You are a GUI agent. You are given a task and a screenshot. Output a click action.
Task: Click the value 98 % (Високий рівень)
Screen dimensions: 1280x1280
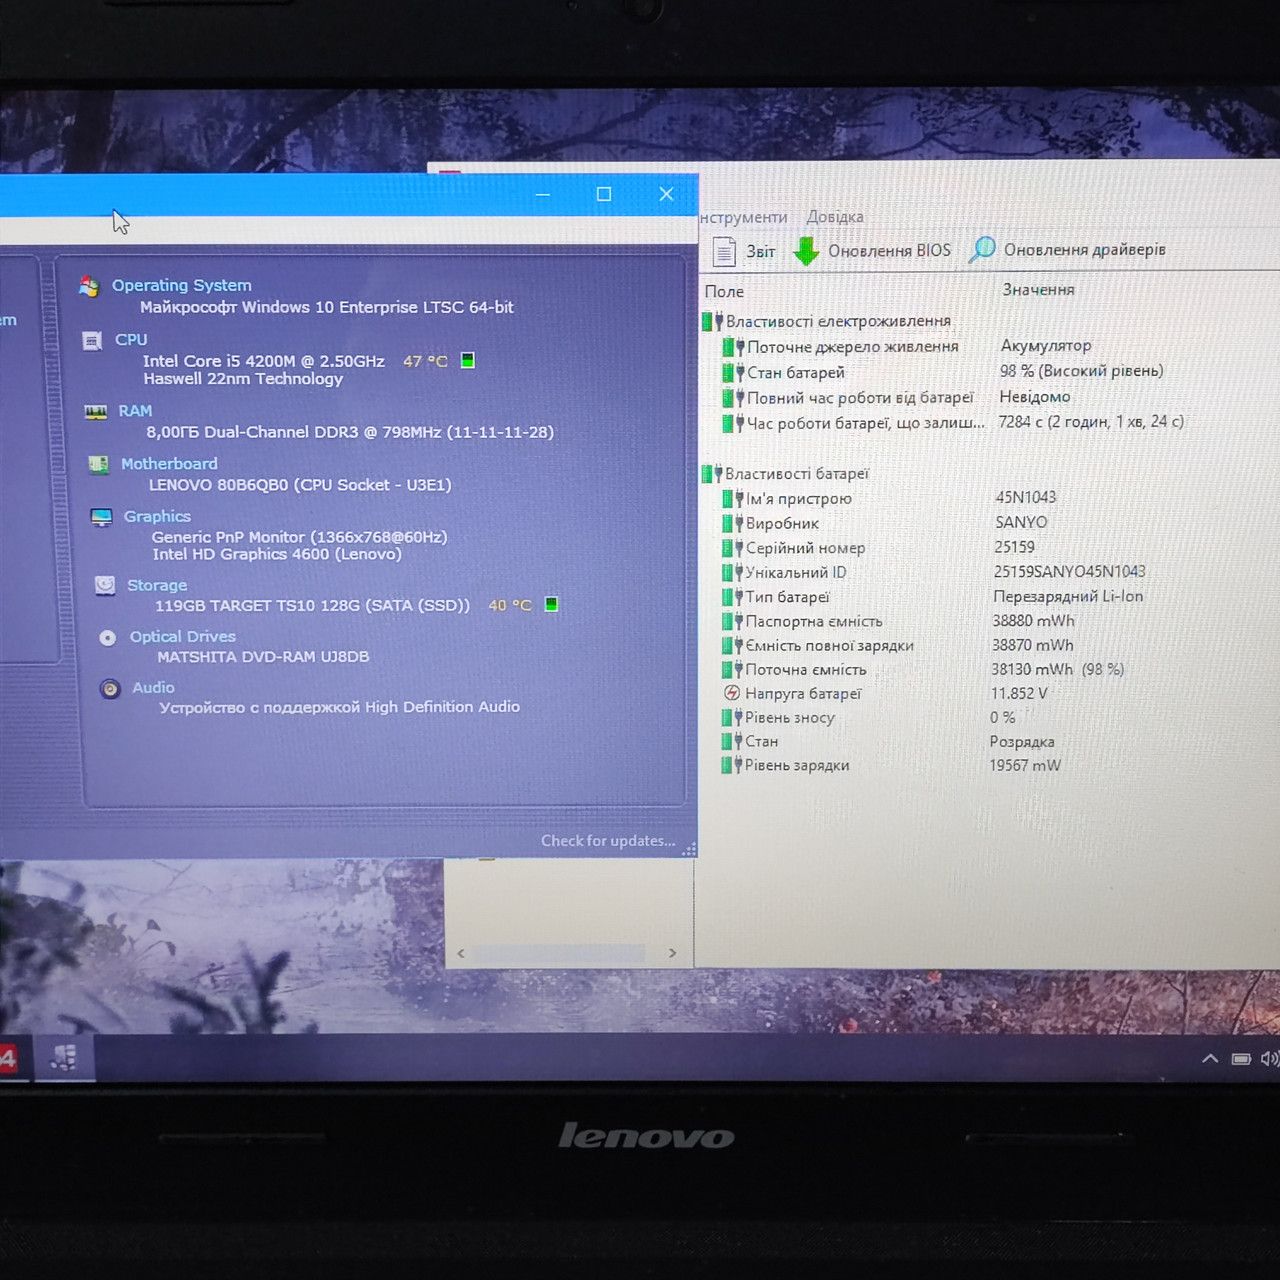click(1081, 370)
